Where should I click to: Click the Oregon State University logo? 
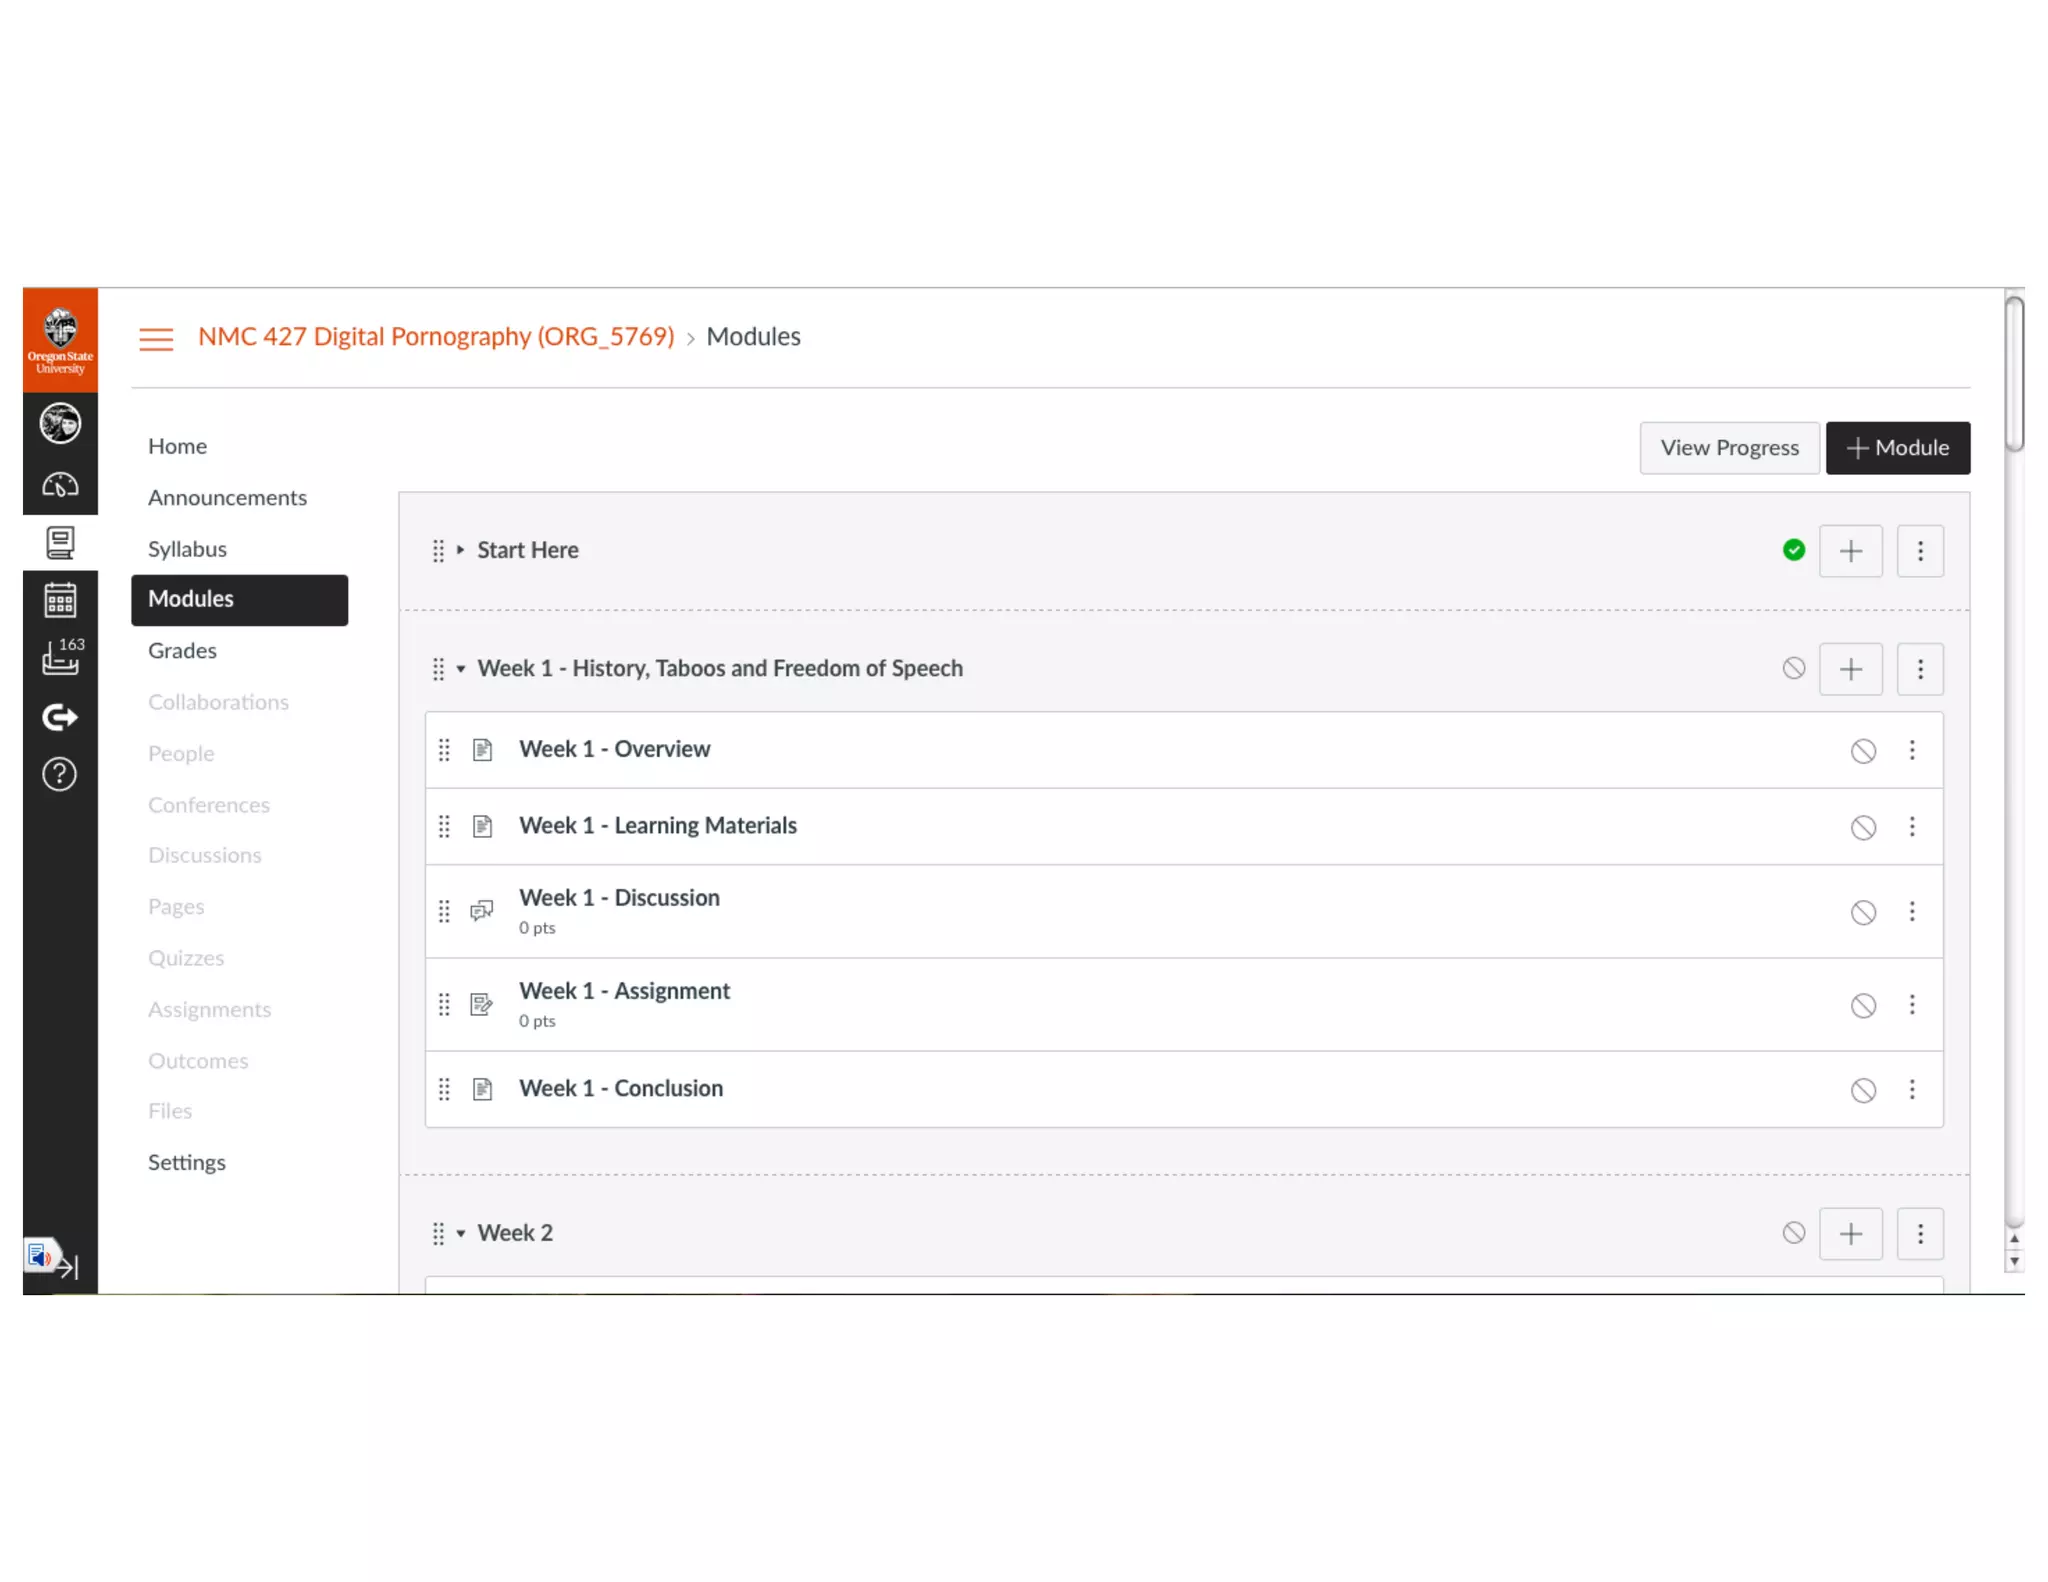pyautogui.click(x=60, y=340)
